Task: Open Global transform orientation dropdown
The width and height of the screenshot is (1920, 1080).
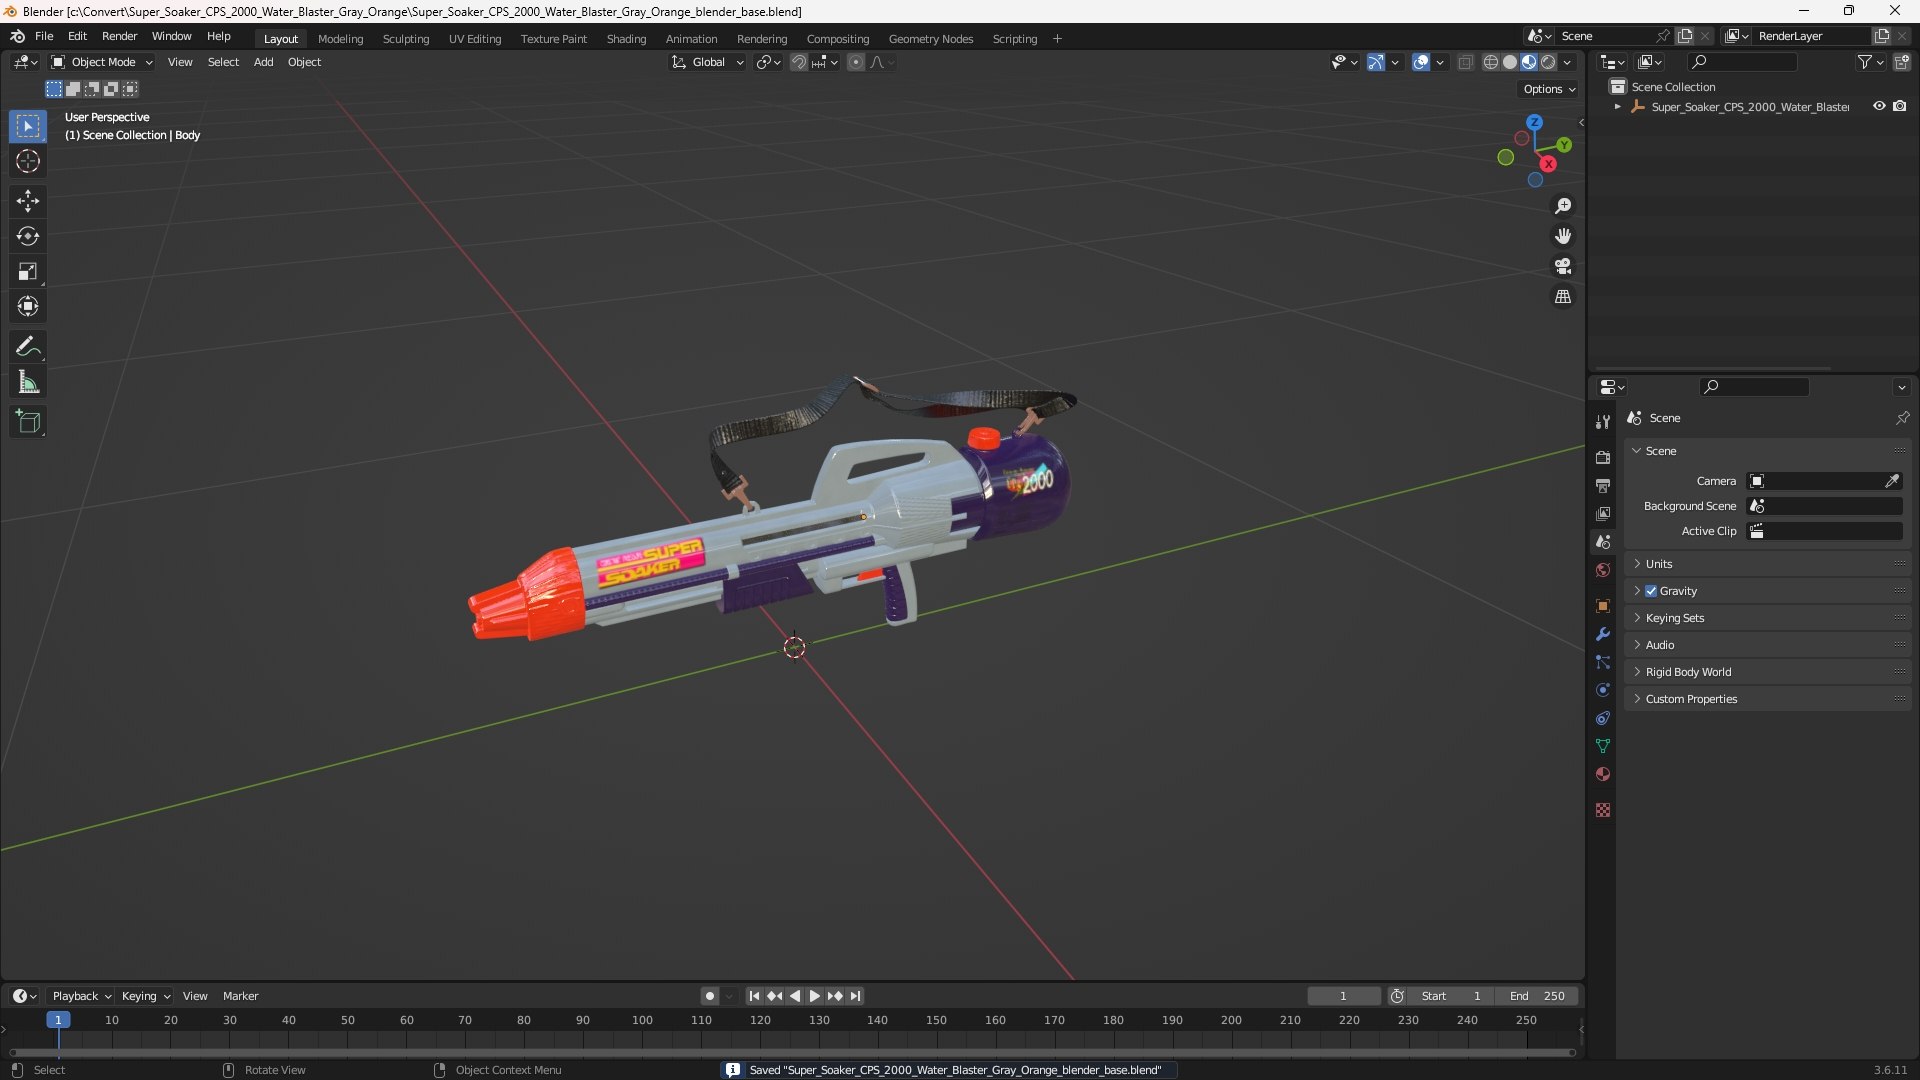Action: coord(708,62)
